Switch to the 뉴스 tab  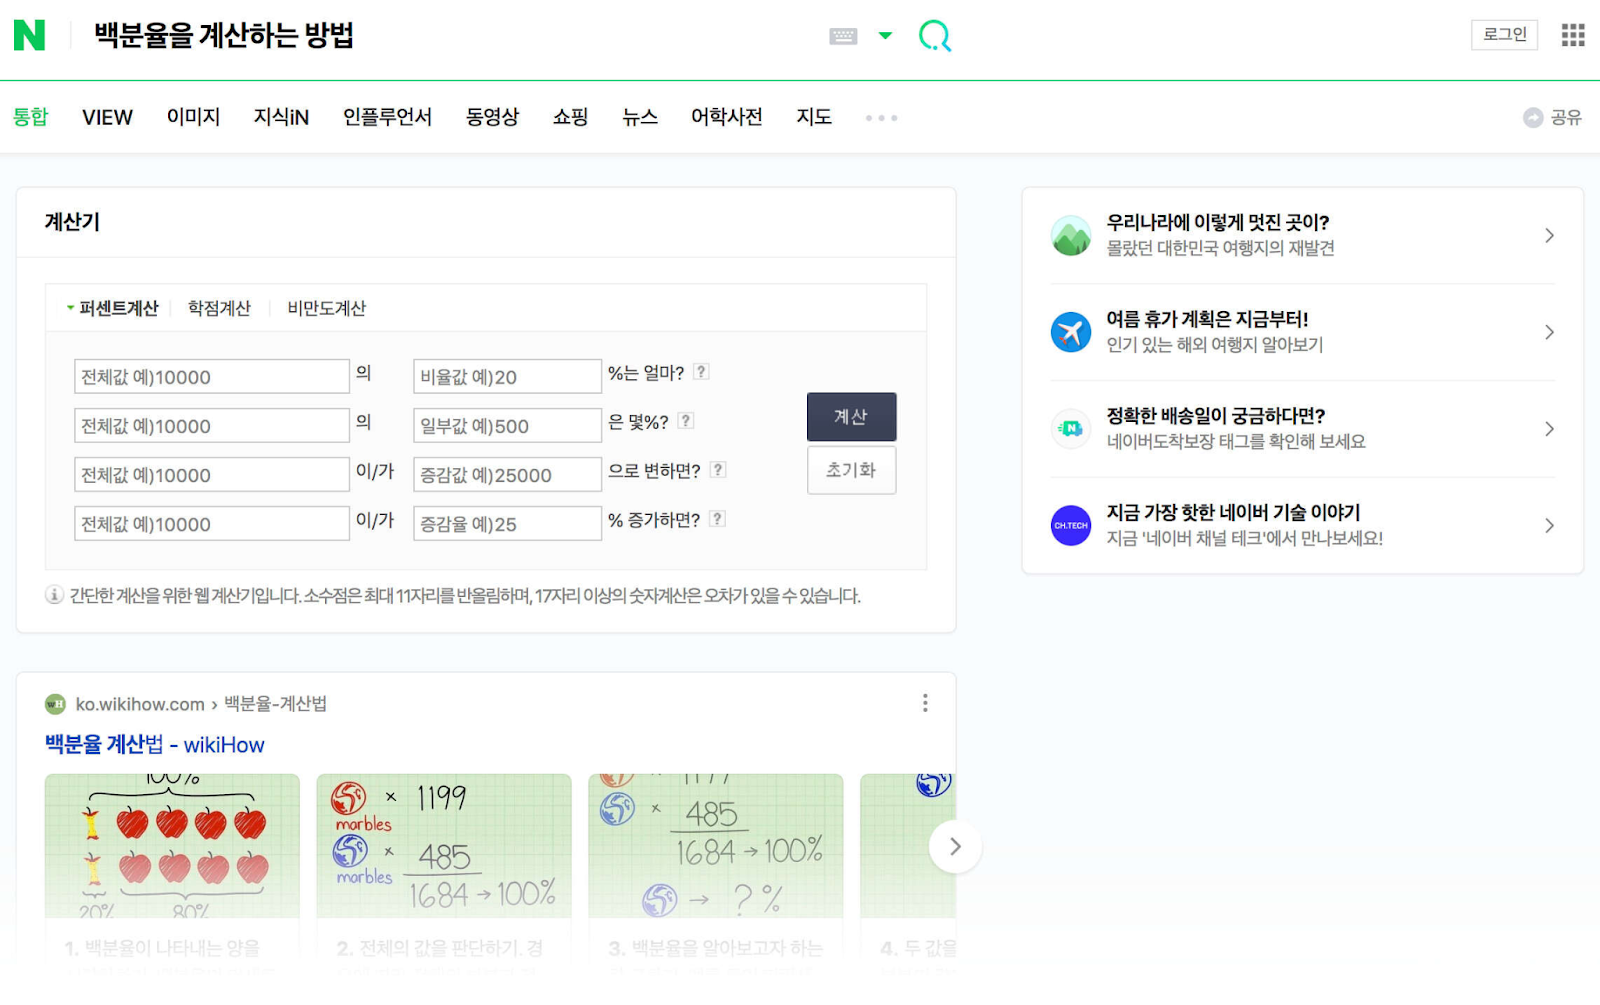point(640,117)
